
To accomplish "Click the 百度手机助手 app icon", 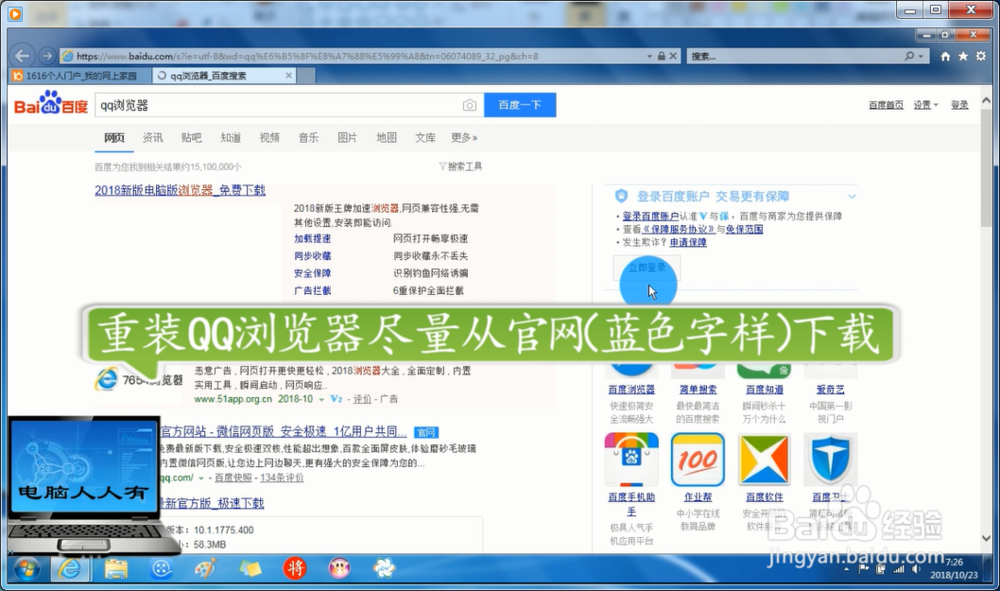I will pos(631,459).
